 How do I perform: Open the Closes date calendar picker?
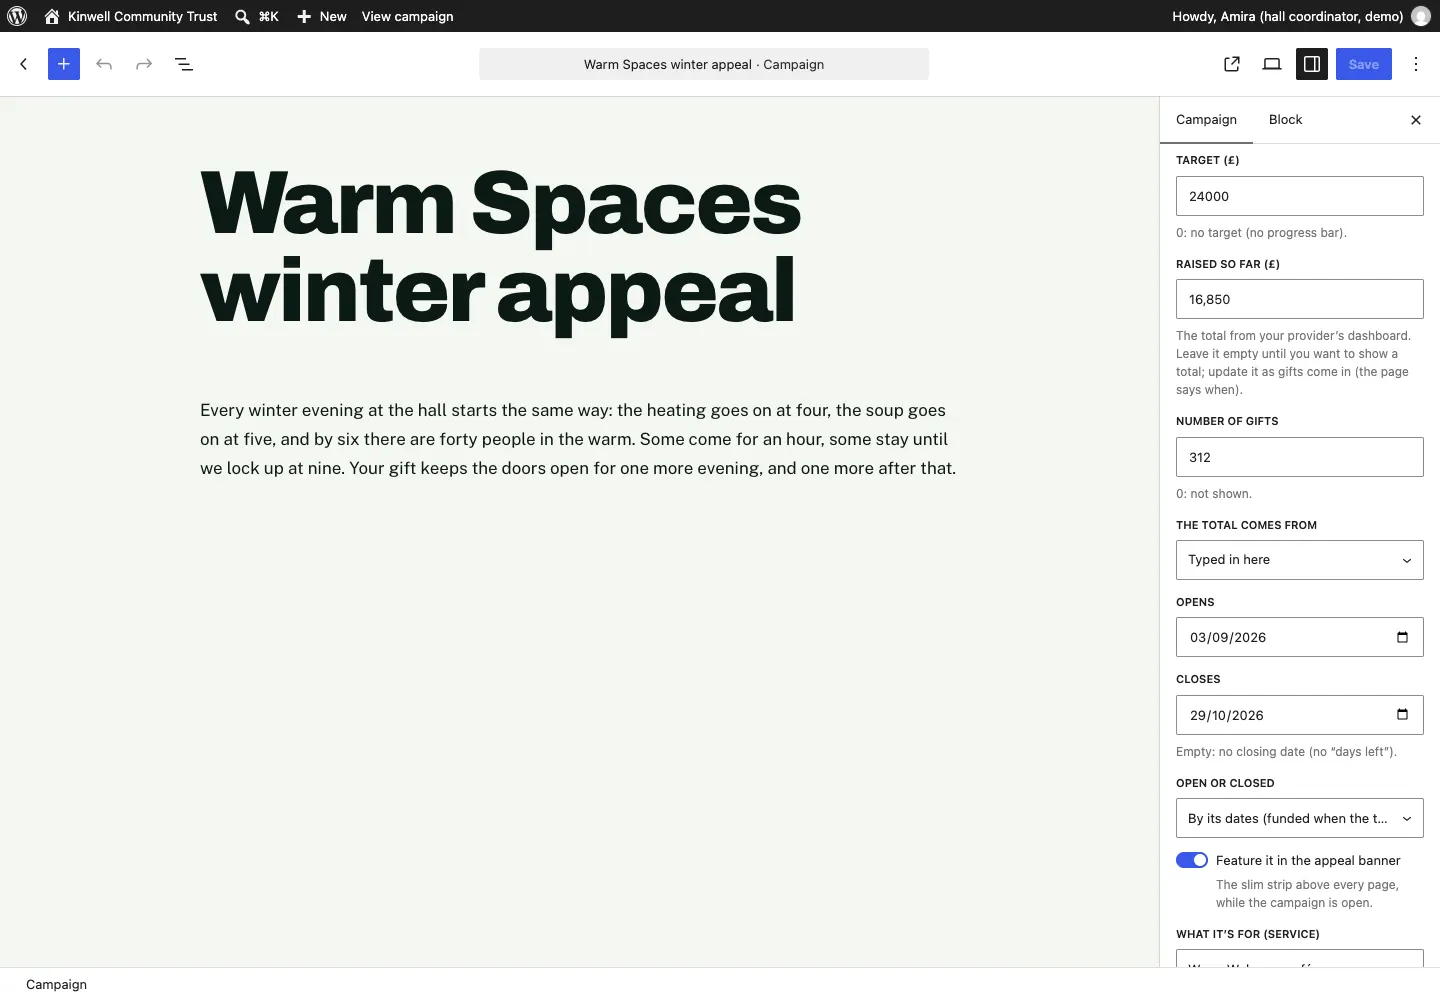[1402, 714]
